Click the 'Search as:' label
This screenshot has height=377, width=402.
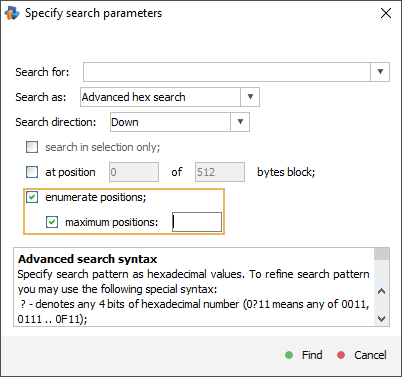tap(41, 97)
